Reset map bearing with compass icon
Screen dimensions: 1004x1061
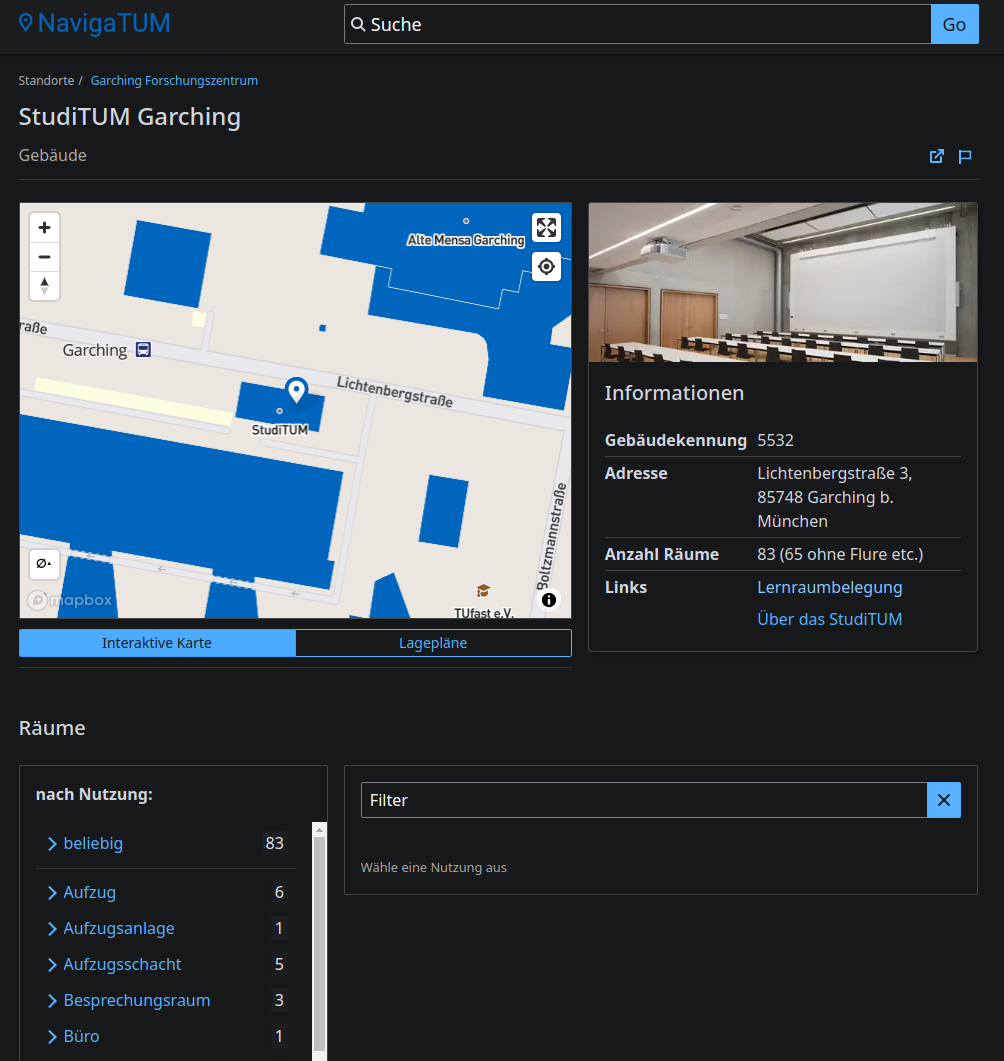[45, 286]
